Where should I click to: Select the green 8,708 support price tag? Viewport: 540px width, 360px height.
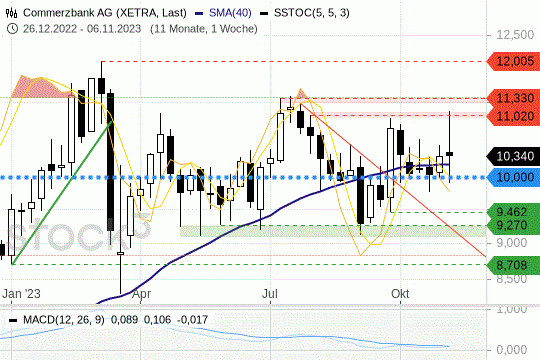(513, 265)
